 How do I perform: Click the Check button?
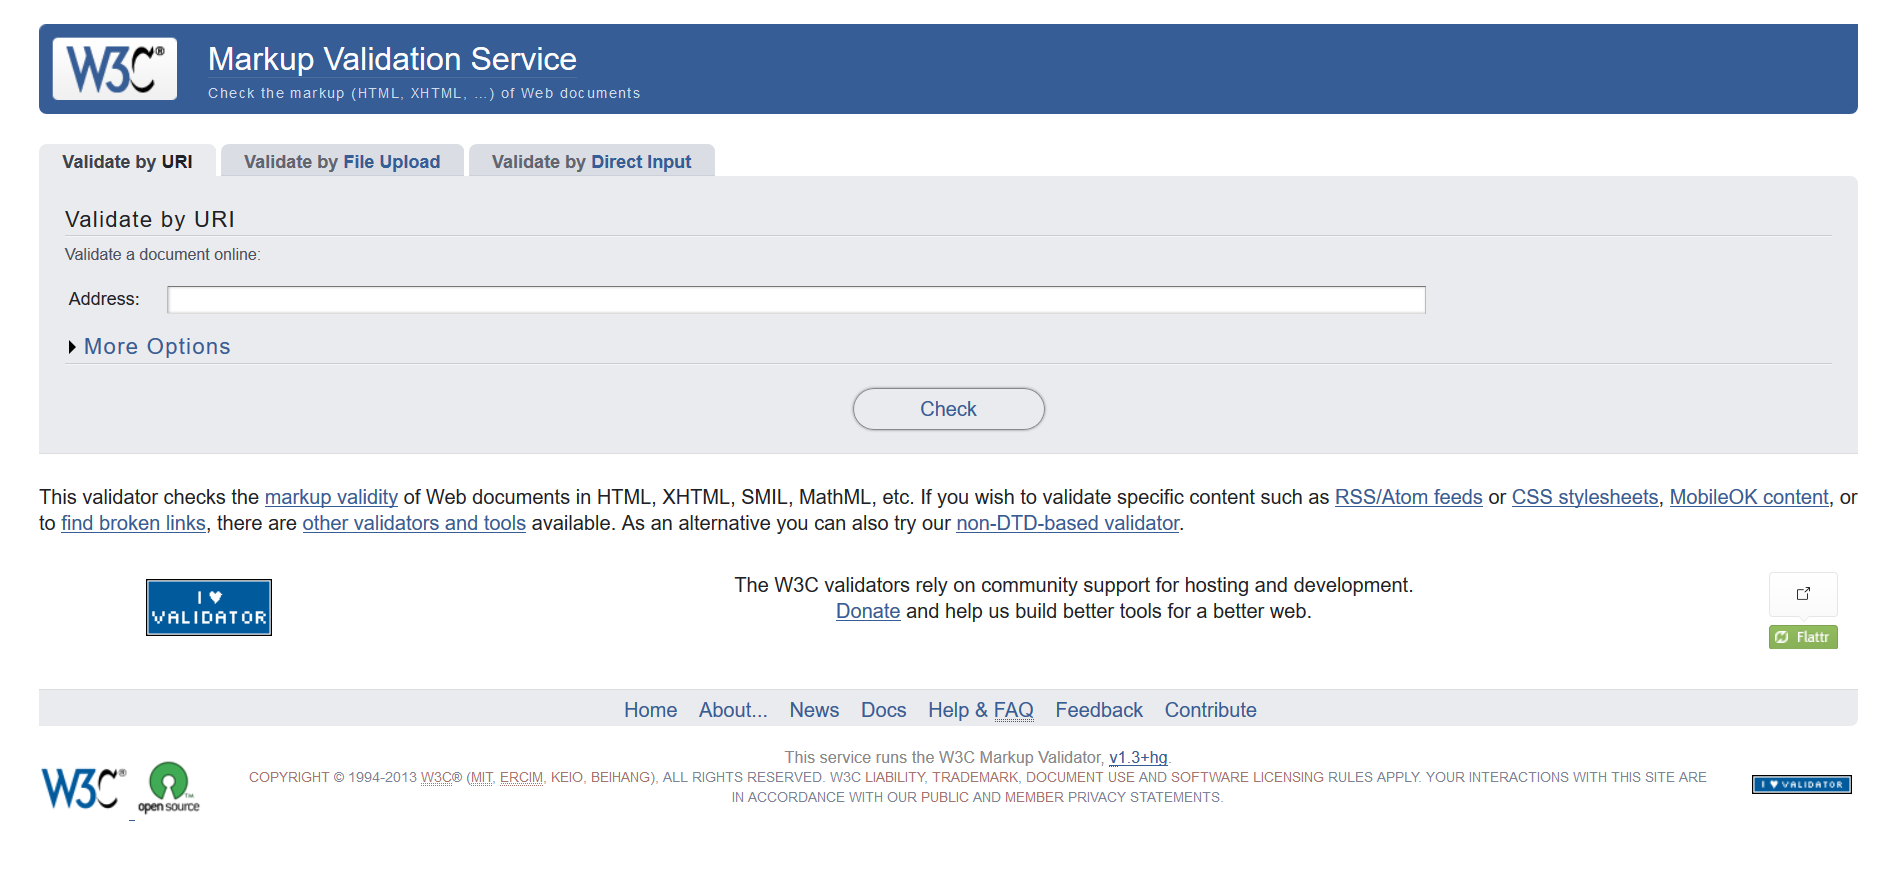click(948, 409)
